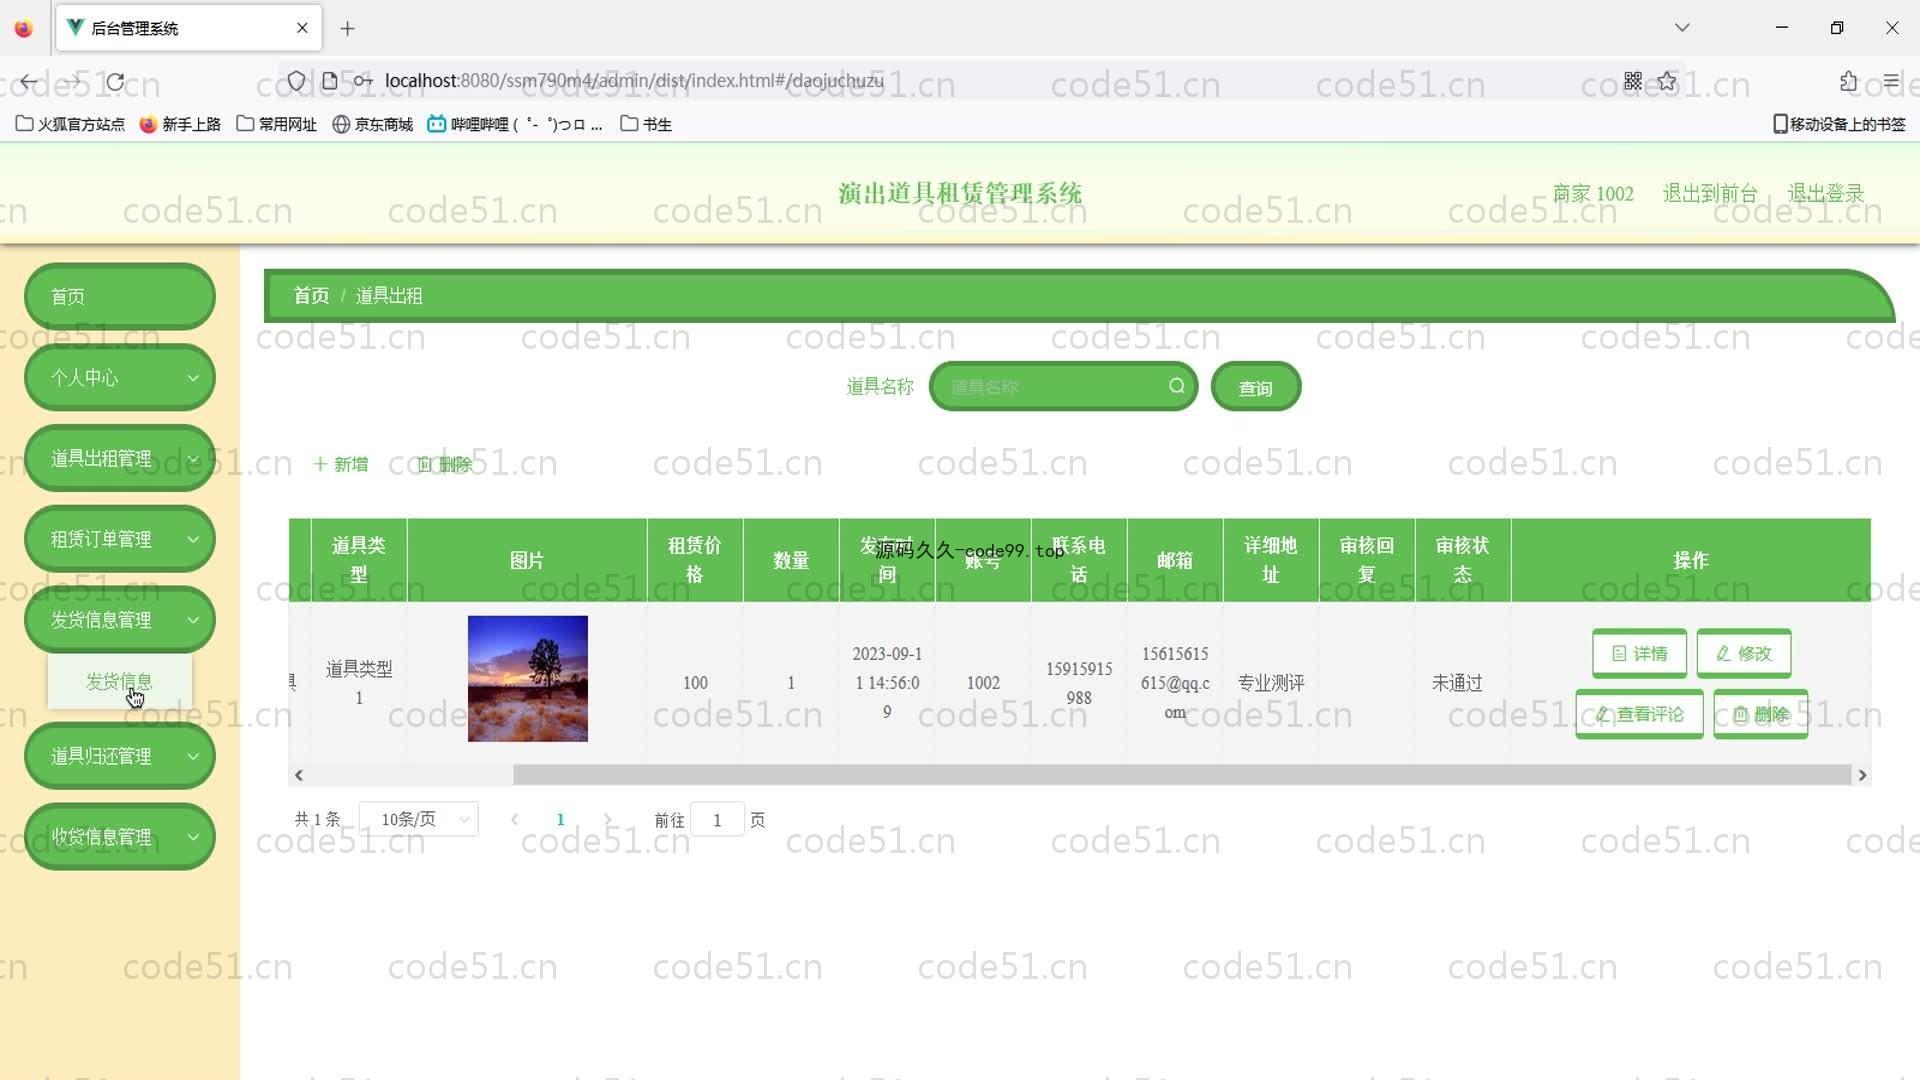Close the 后台管理系统 tab
This screenshot has width=1920, height=1080.
(302, 28)
